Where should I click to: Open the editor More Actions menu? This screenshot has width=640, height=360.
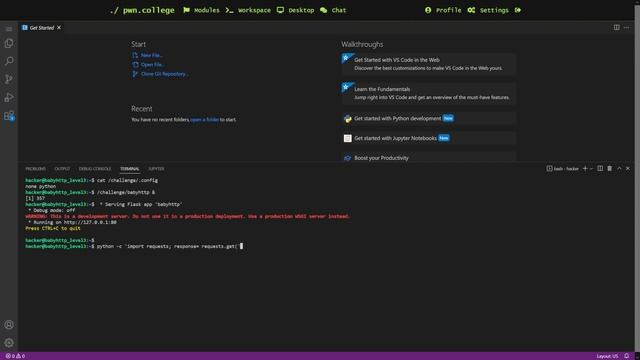coord(627,27)
